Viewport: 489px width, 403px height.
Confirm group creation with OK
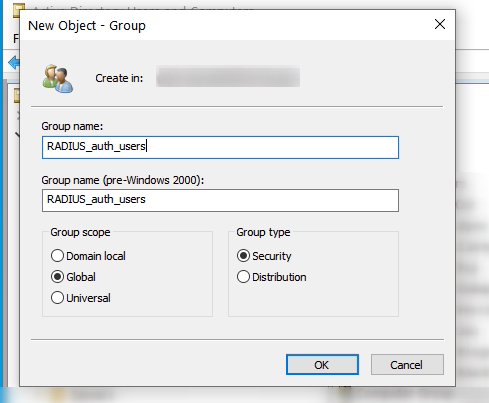(322, 365)
